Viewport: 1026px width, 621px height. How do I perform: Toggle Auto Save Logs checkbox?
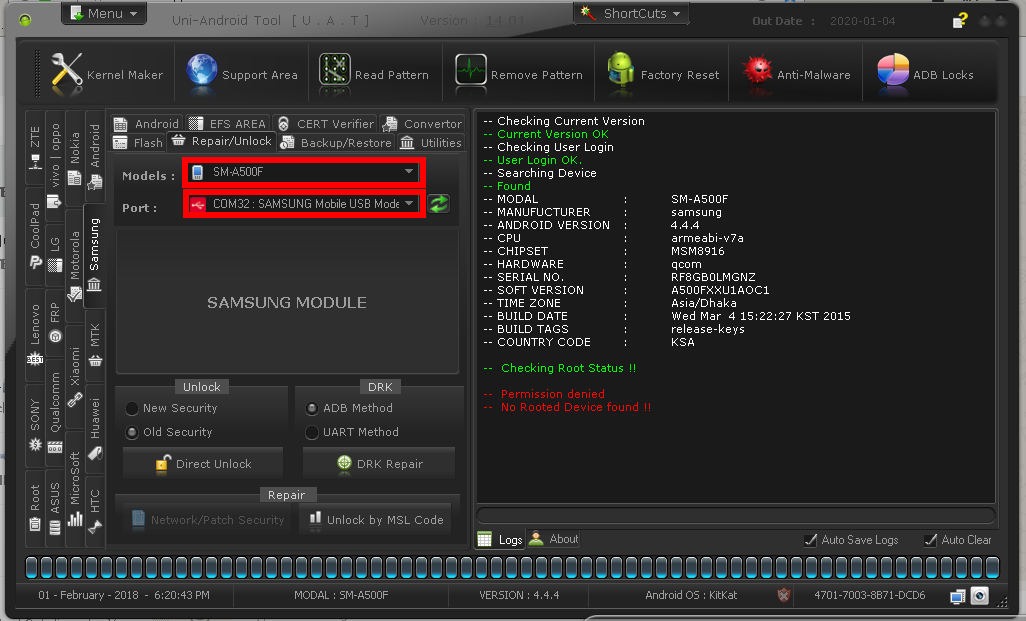click(851, 540)
